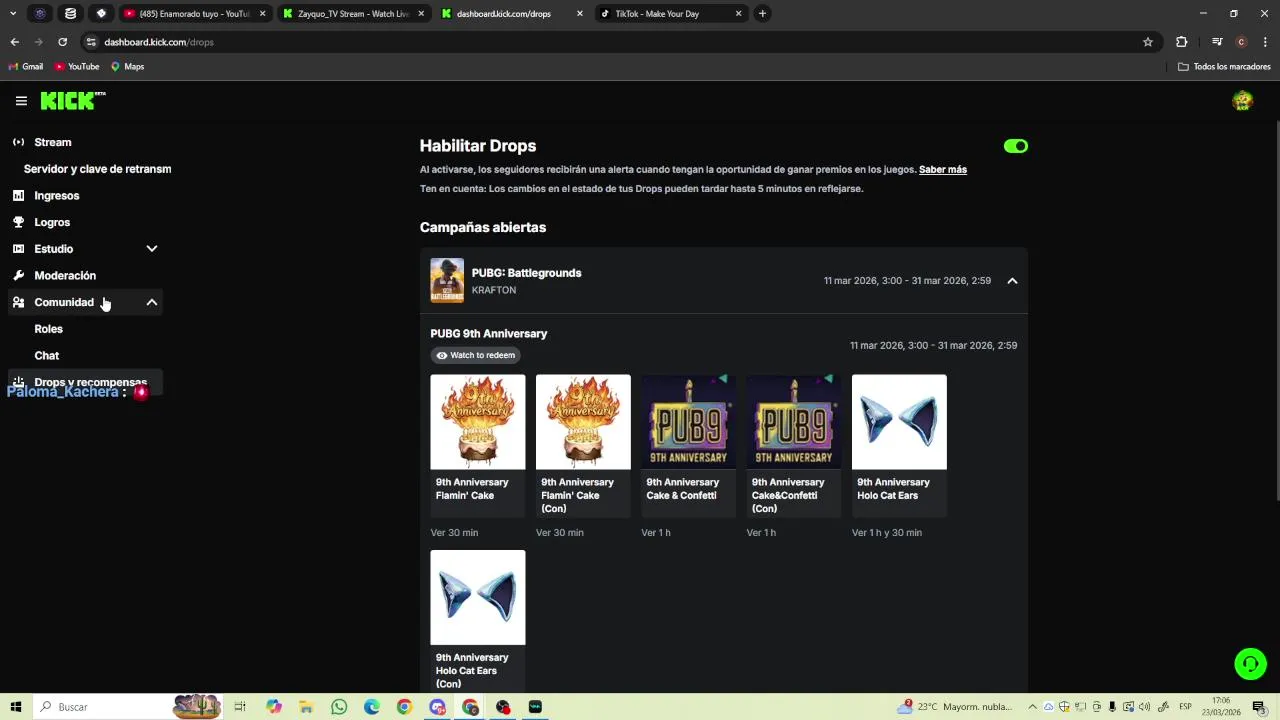The width and height of the screenshot is (1280, 720).
Task: Open File Explorer from the taskbar
Action: 306,707
